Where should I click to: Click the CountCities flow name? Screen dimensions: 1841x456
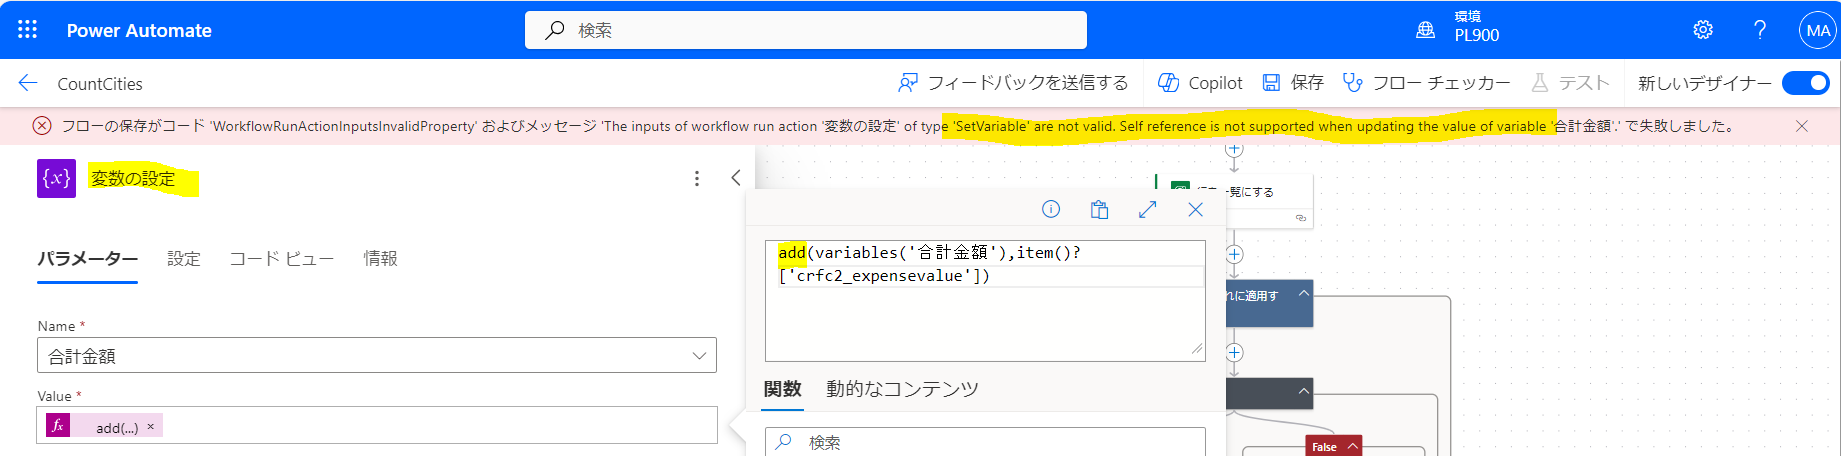pyautogui.click(x=100, y=84)
